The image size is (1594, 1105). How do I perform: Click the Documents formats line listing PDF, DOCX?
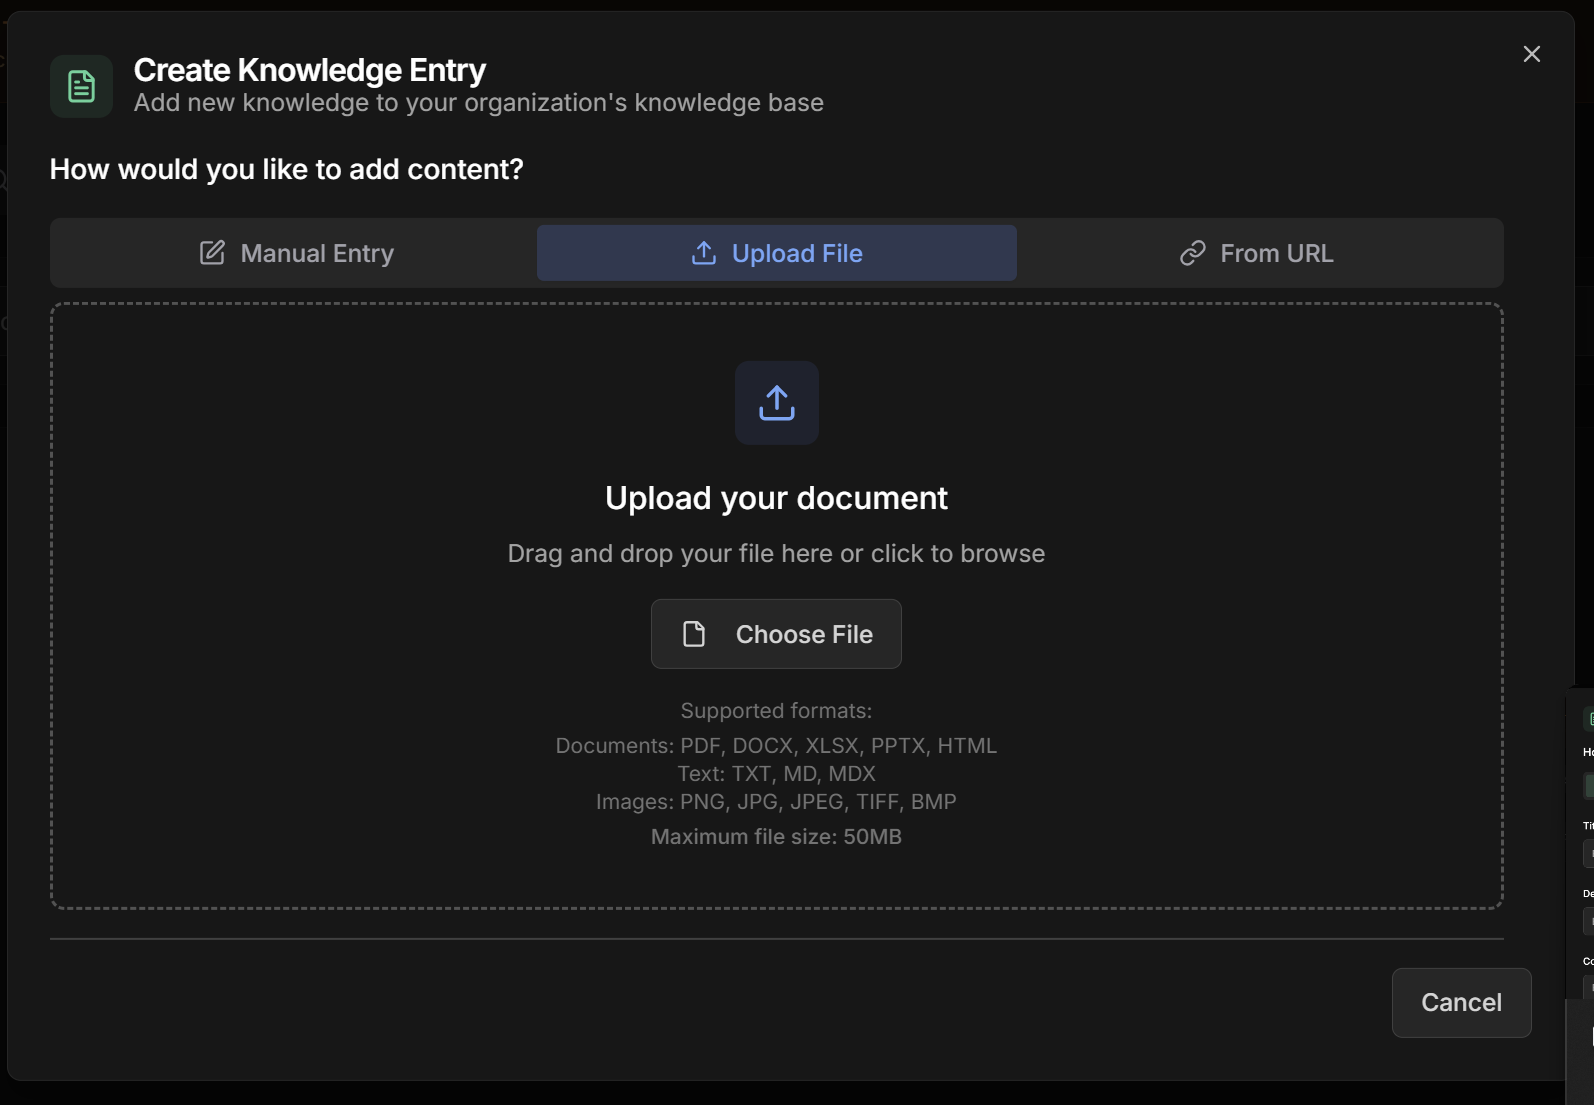(x=776, y=746)
